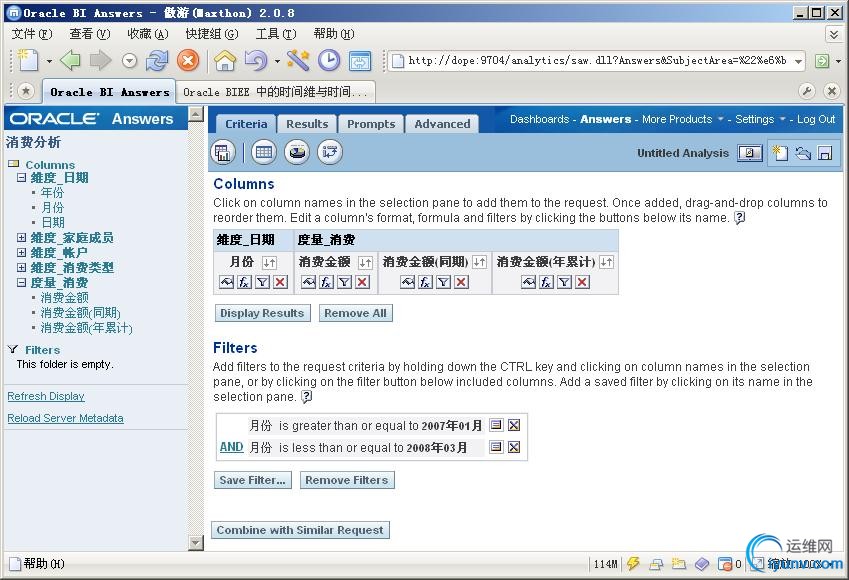Go back with the green back arrow

70,60
